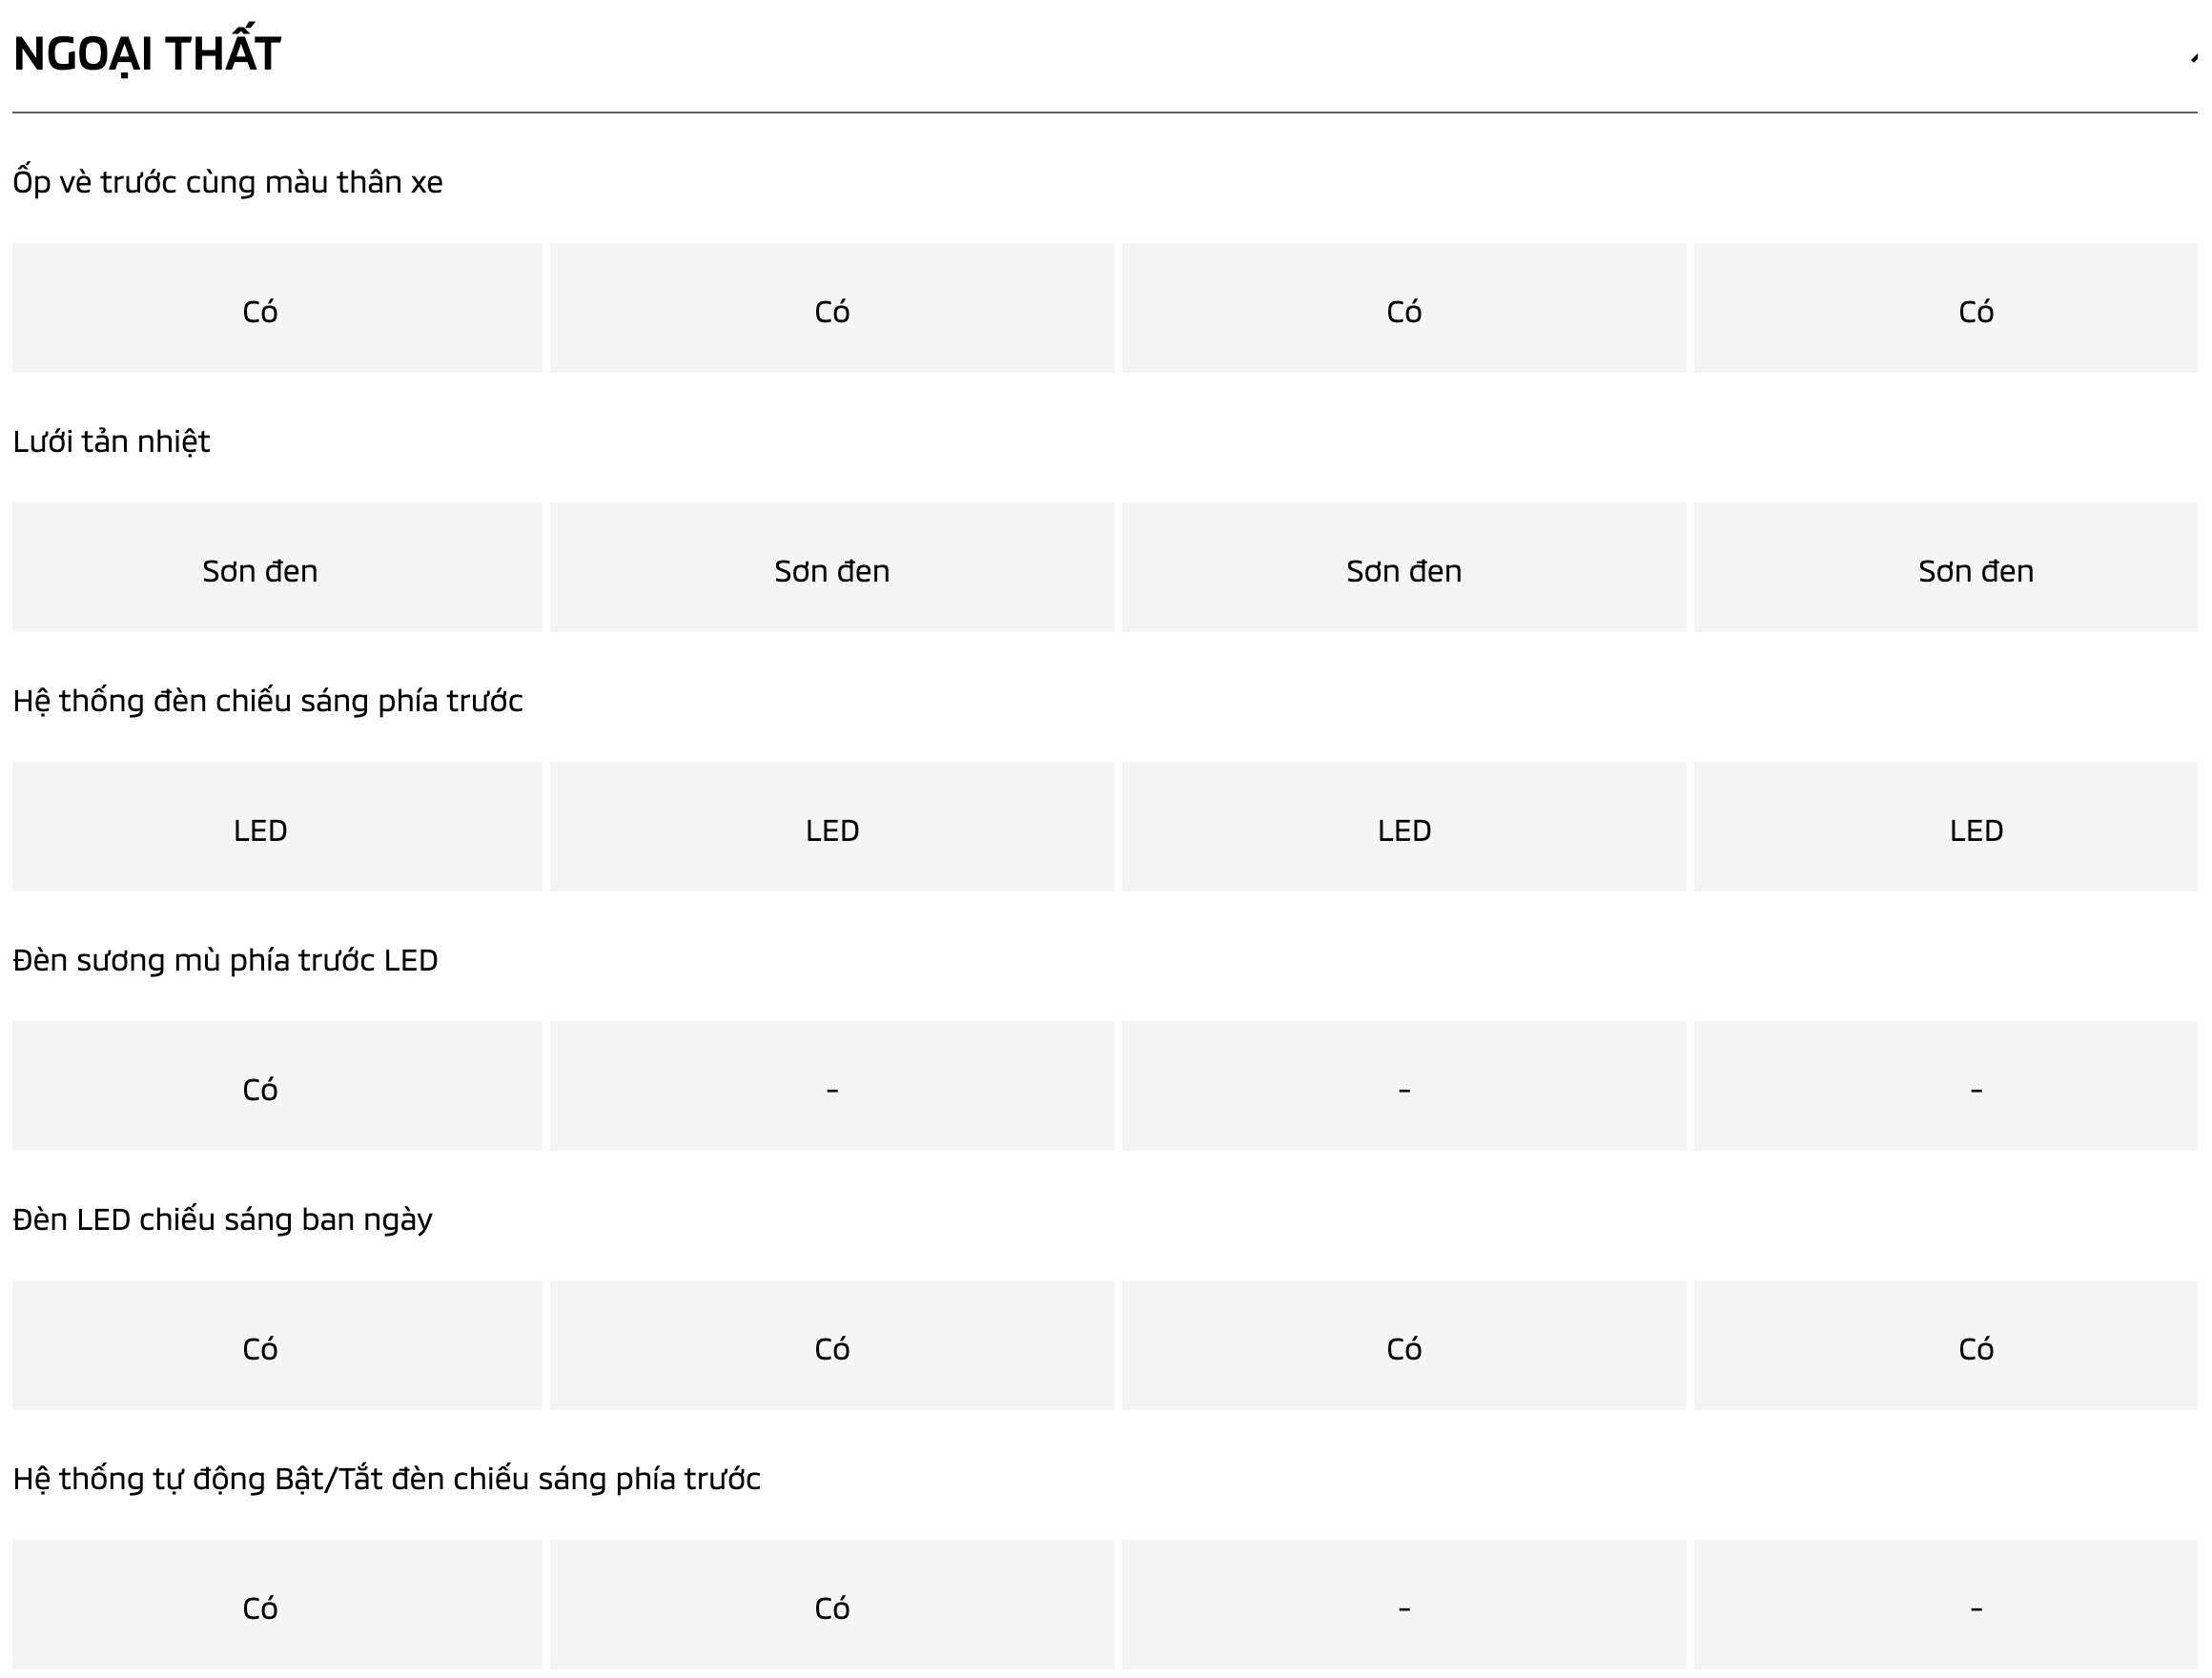The image size is (2212, 1678).
Task: Click third-column dash under auto Bật/Tắt đèn
Action: point(1404,1608)
